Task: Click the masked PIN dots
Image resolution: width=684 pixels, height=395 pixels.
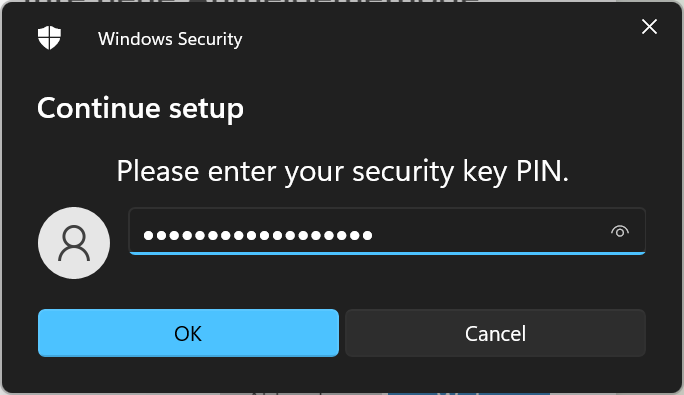Action: 258,235
